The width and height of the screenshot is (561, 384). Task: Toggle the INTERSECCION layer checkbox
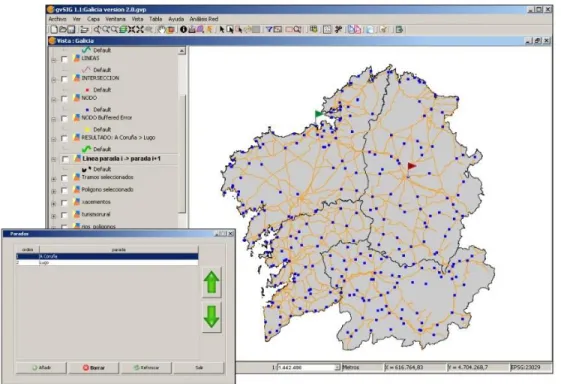64,79
